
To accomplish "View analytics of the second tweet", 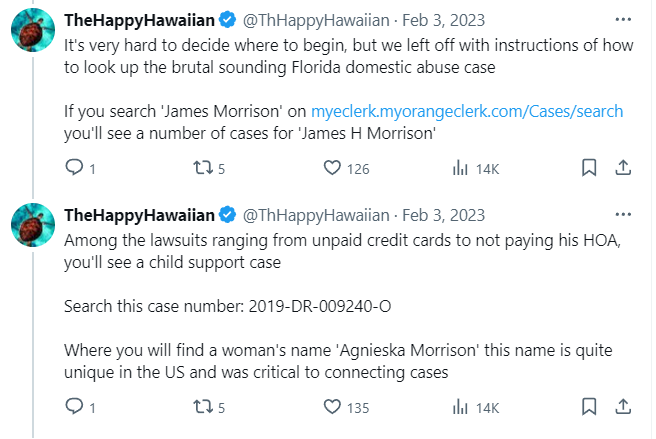I will 461,407.
